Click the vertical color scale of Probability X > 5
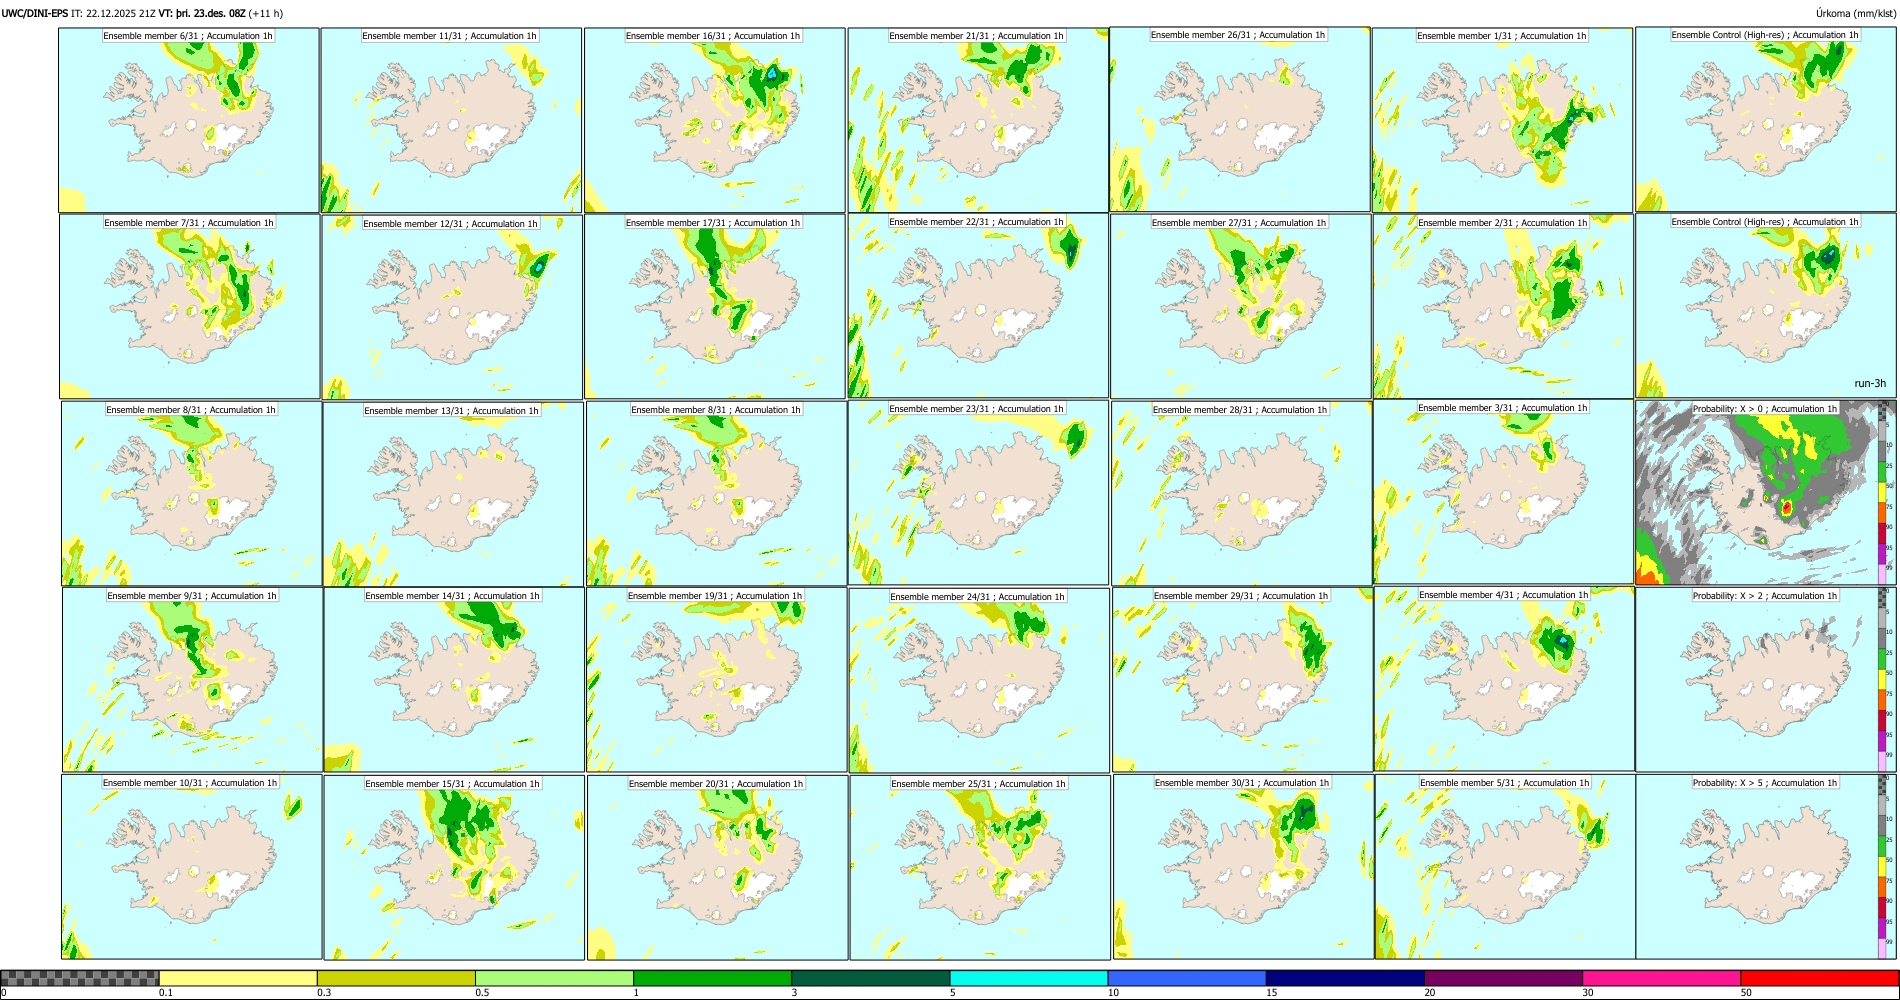Screen dimensions: 1900x1000 (x=1884, y=867)
